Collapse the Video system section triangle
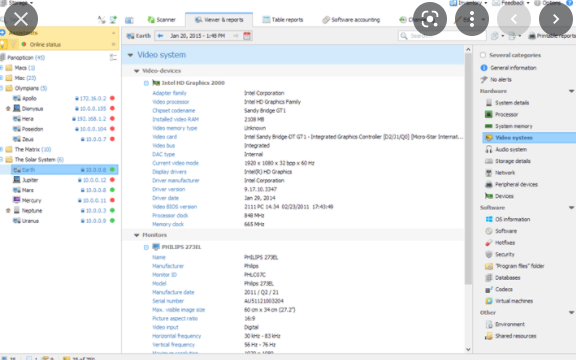576x360 pixels. click(x=130, y=55)
